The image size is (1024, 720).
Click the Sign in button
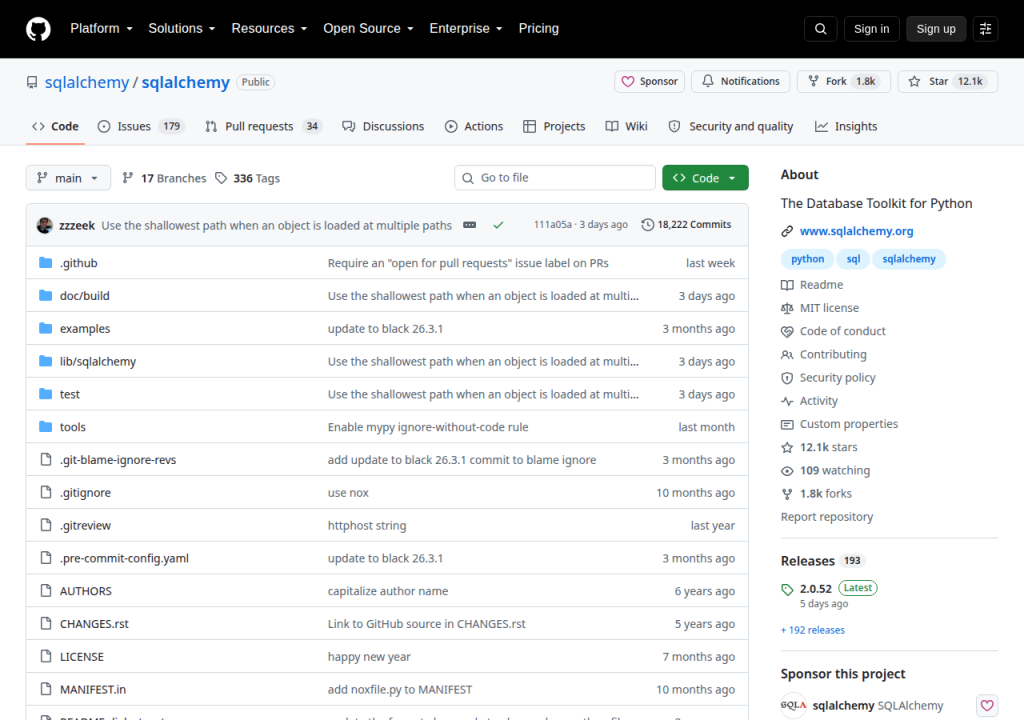coord(871,29)
